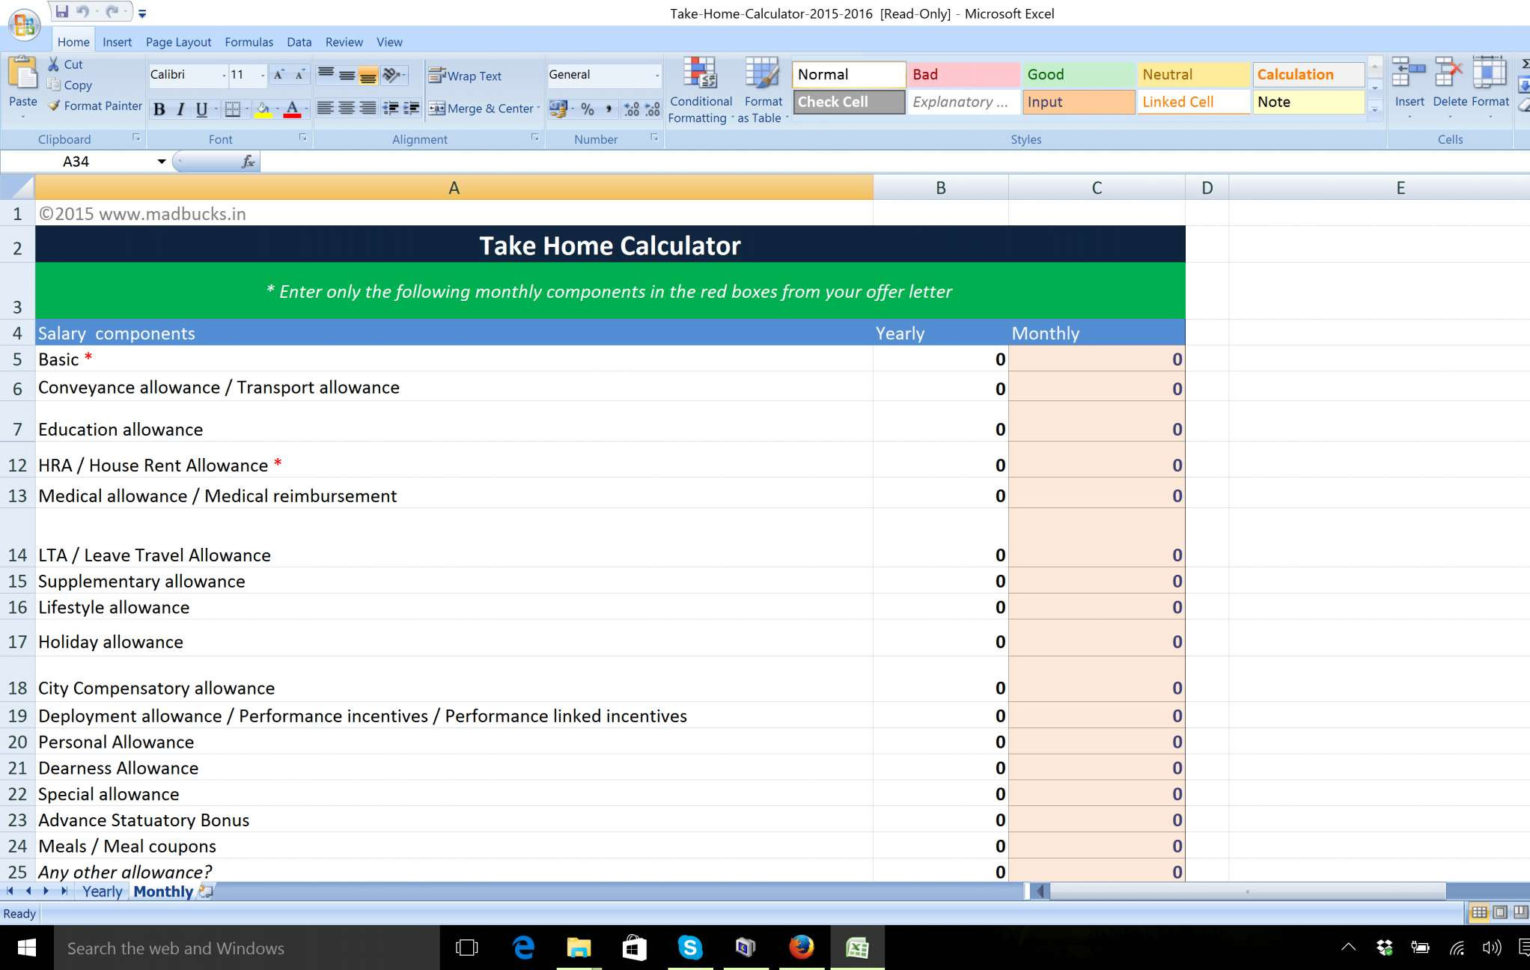The width and height of the screenshot is (1530, 970).
Task: Open Conditional Formatting
Action: tap(700, 90)
